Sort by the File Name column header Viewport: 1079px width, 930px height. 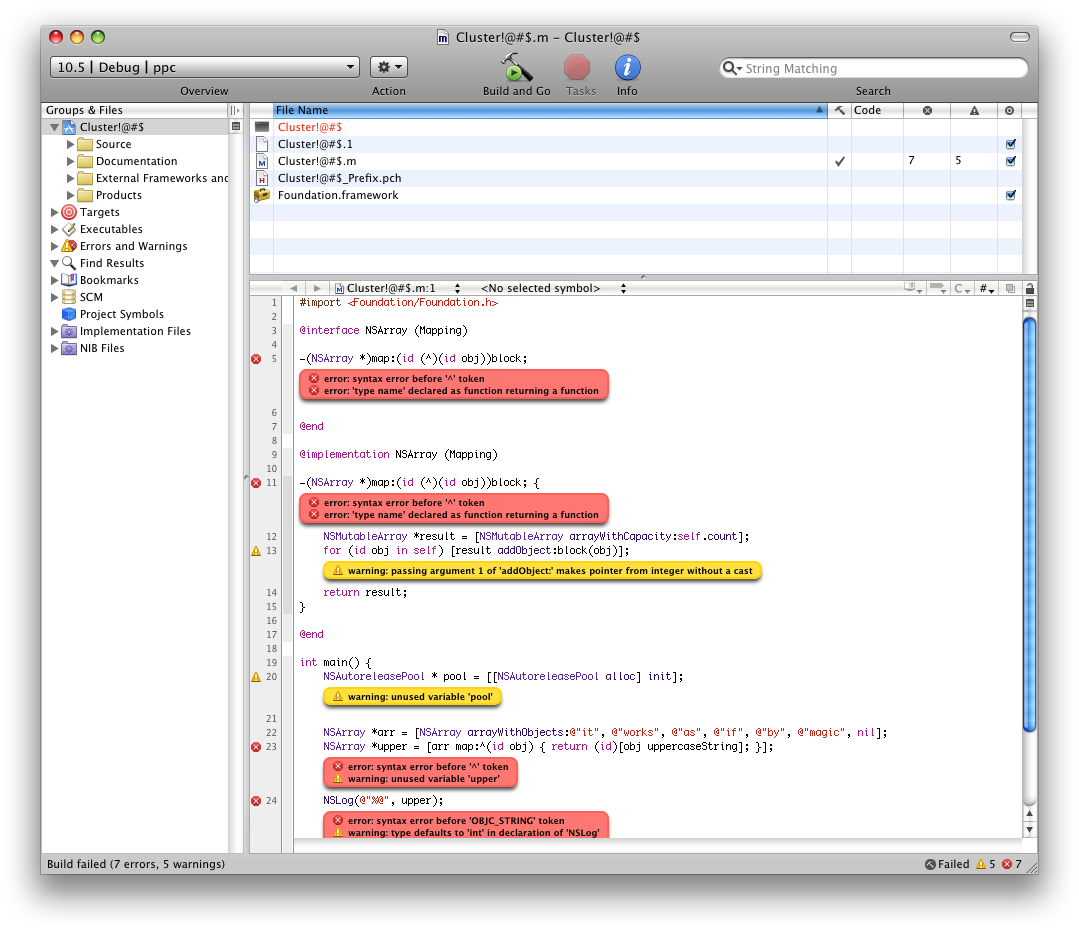click(550, 110)
